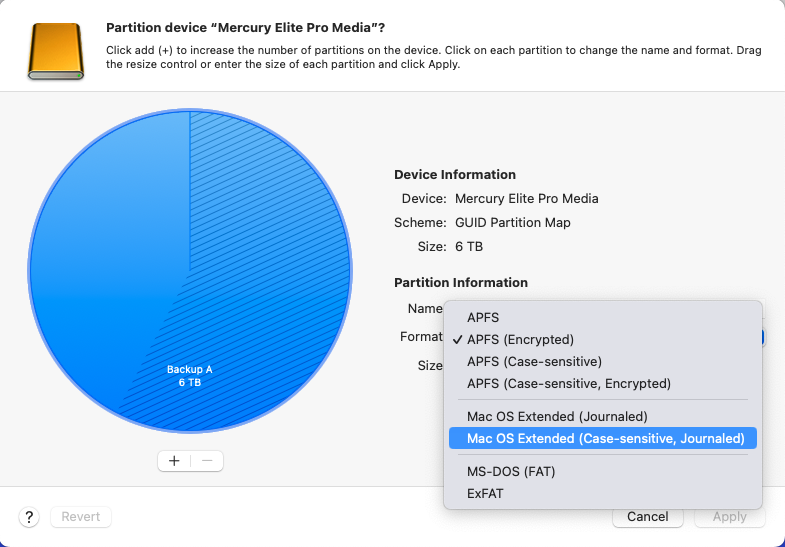Click the Format dropdown arrow edge
Viewport: 785px width, 547px height.
[763, 337]
